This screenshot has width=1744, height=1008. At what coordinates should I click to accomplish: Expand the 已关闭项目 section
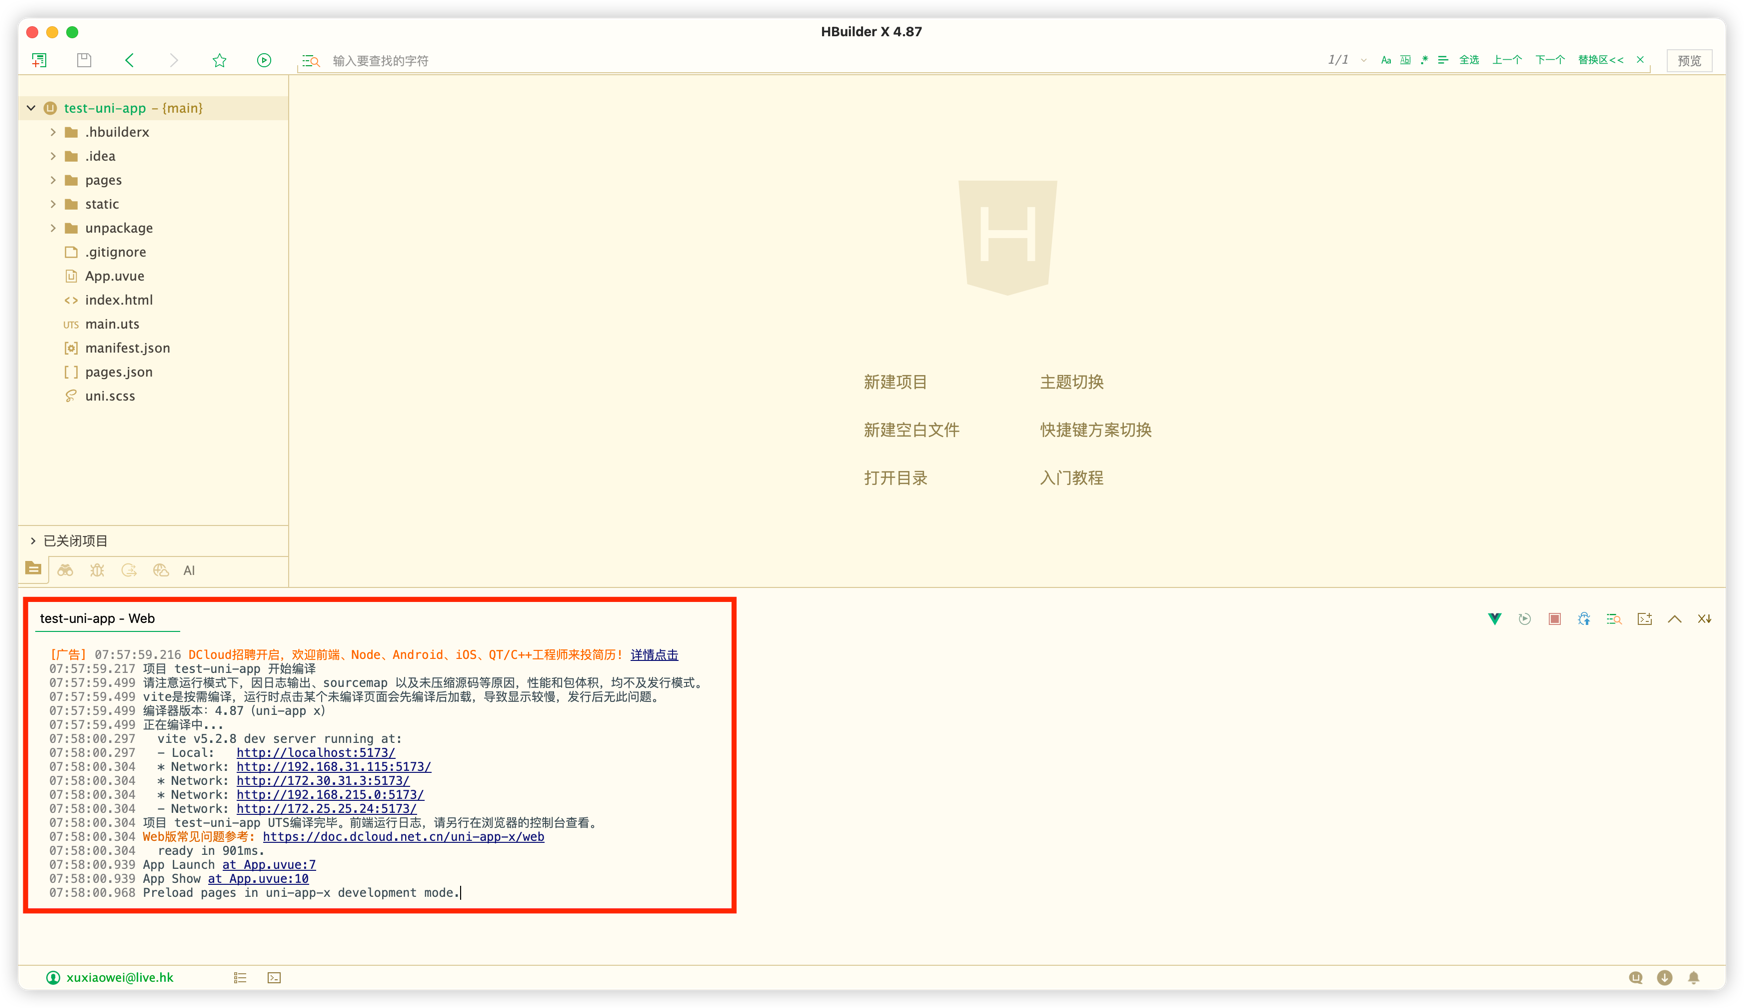click(x=33, y=541)
